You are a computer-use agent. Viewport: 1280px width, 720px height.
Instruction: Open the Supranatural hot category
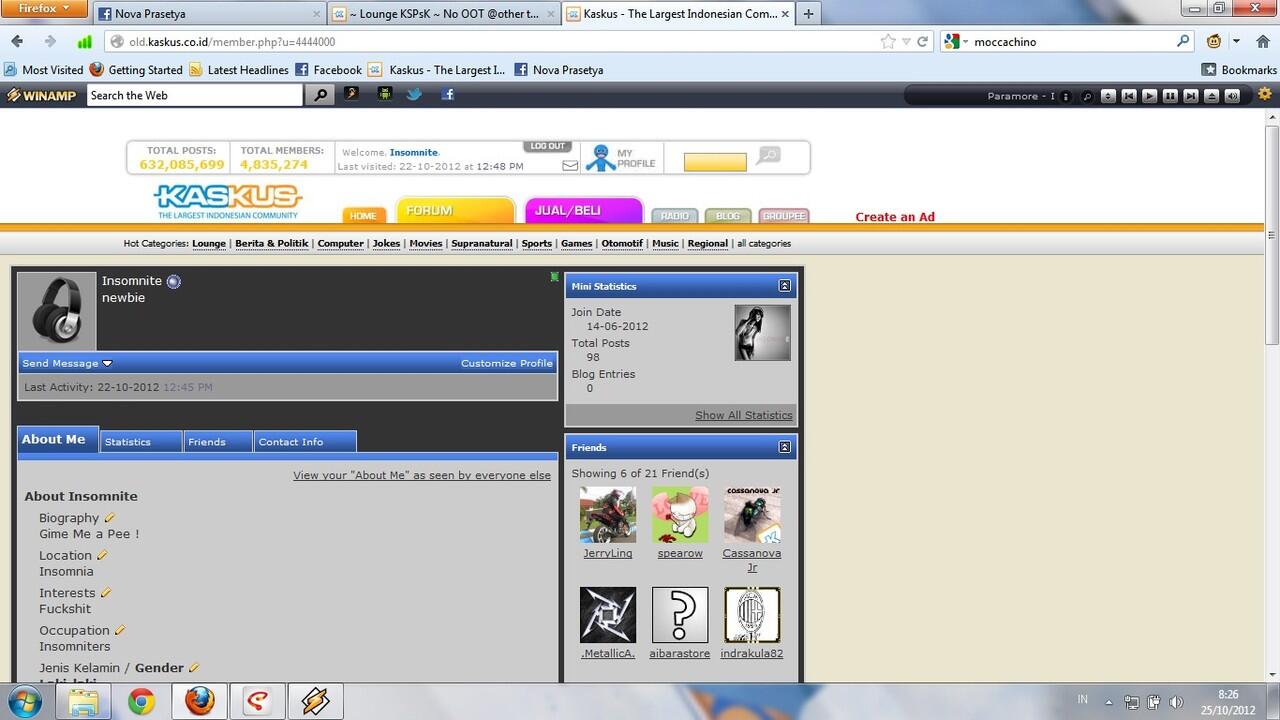[x=482, y=243]
